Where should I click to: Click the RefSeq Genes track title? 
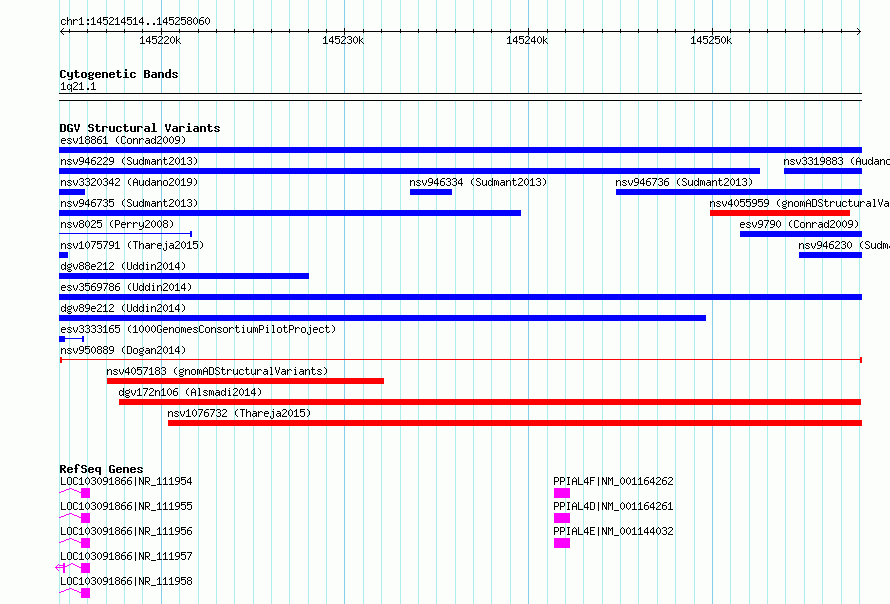[101, 469]
